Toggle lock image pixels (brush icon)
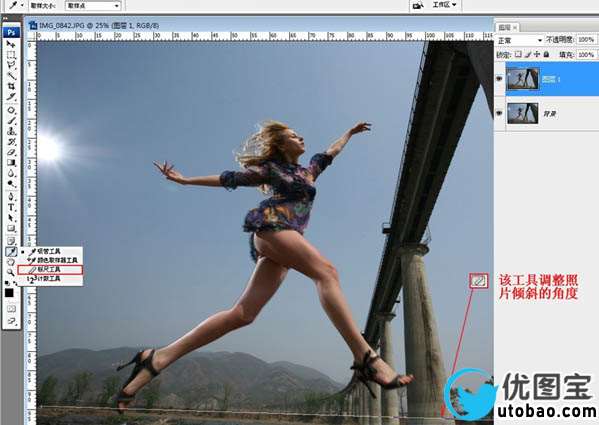This screenshot has width=599, height=425. [528, 54]
